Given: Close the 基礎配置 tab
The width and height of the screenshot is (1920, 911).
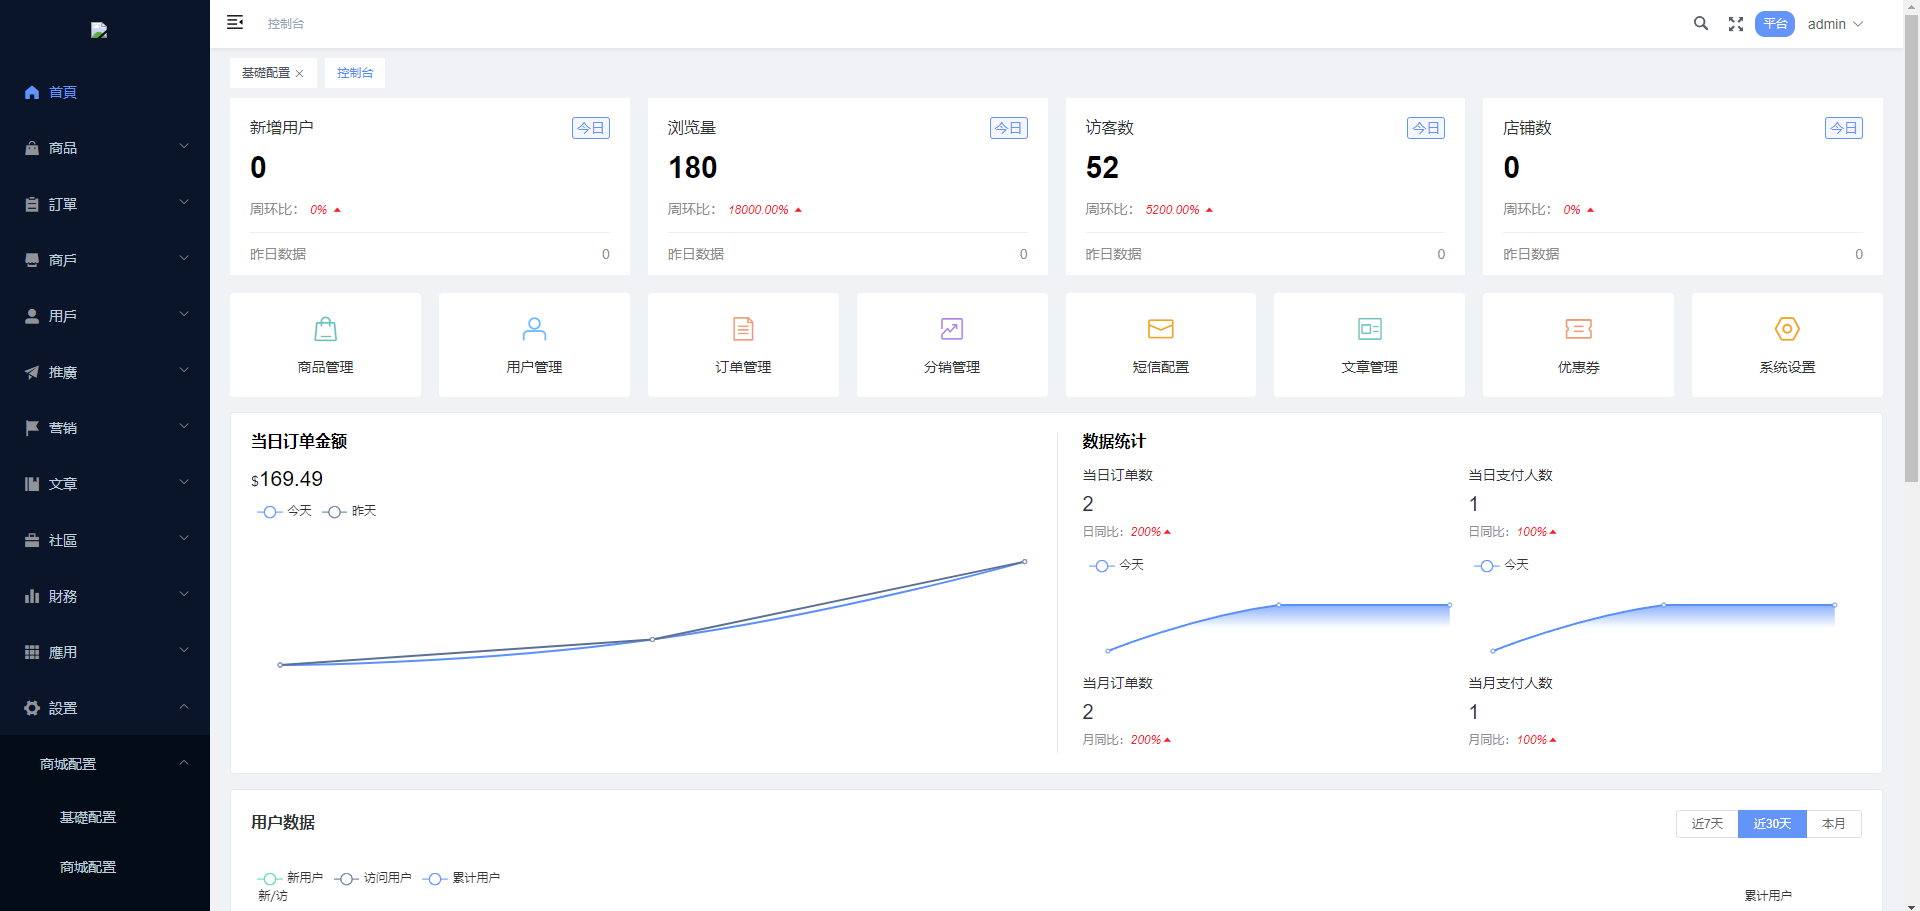Looking at the screenshot, I should pos(299,74).
